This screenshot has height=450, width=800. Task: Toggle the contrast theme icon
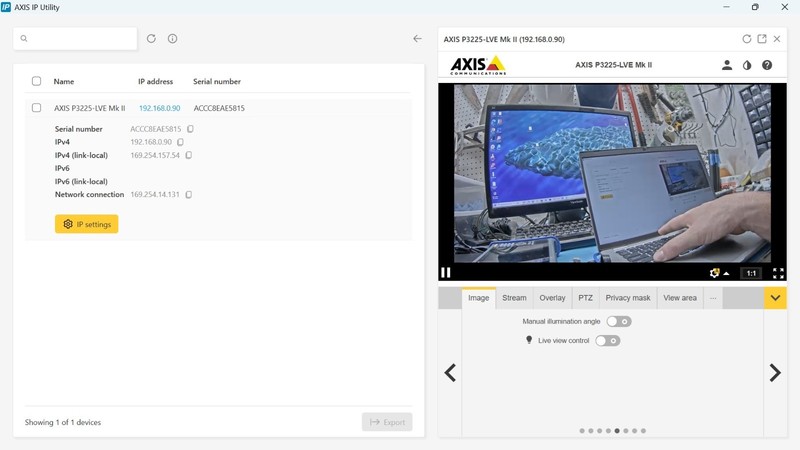pos(747,65)
